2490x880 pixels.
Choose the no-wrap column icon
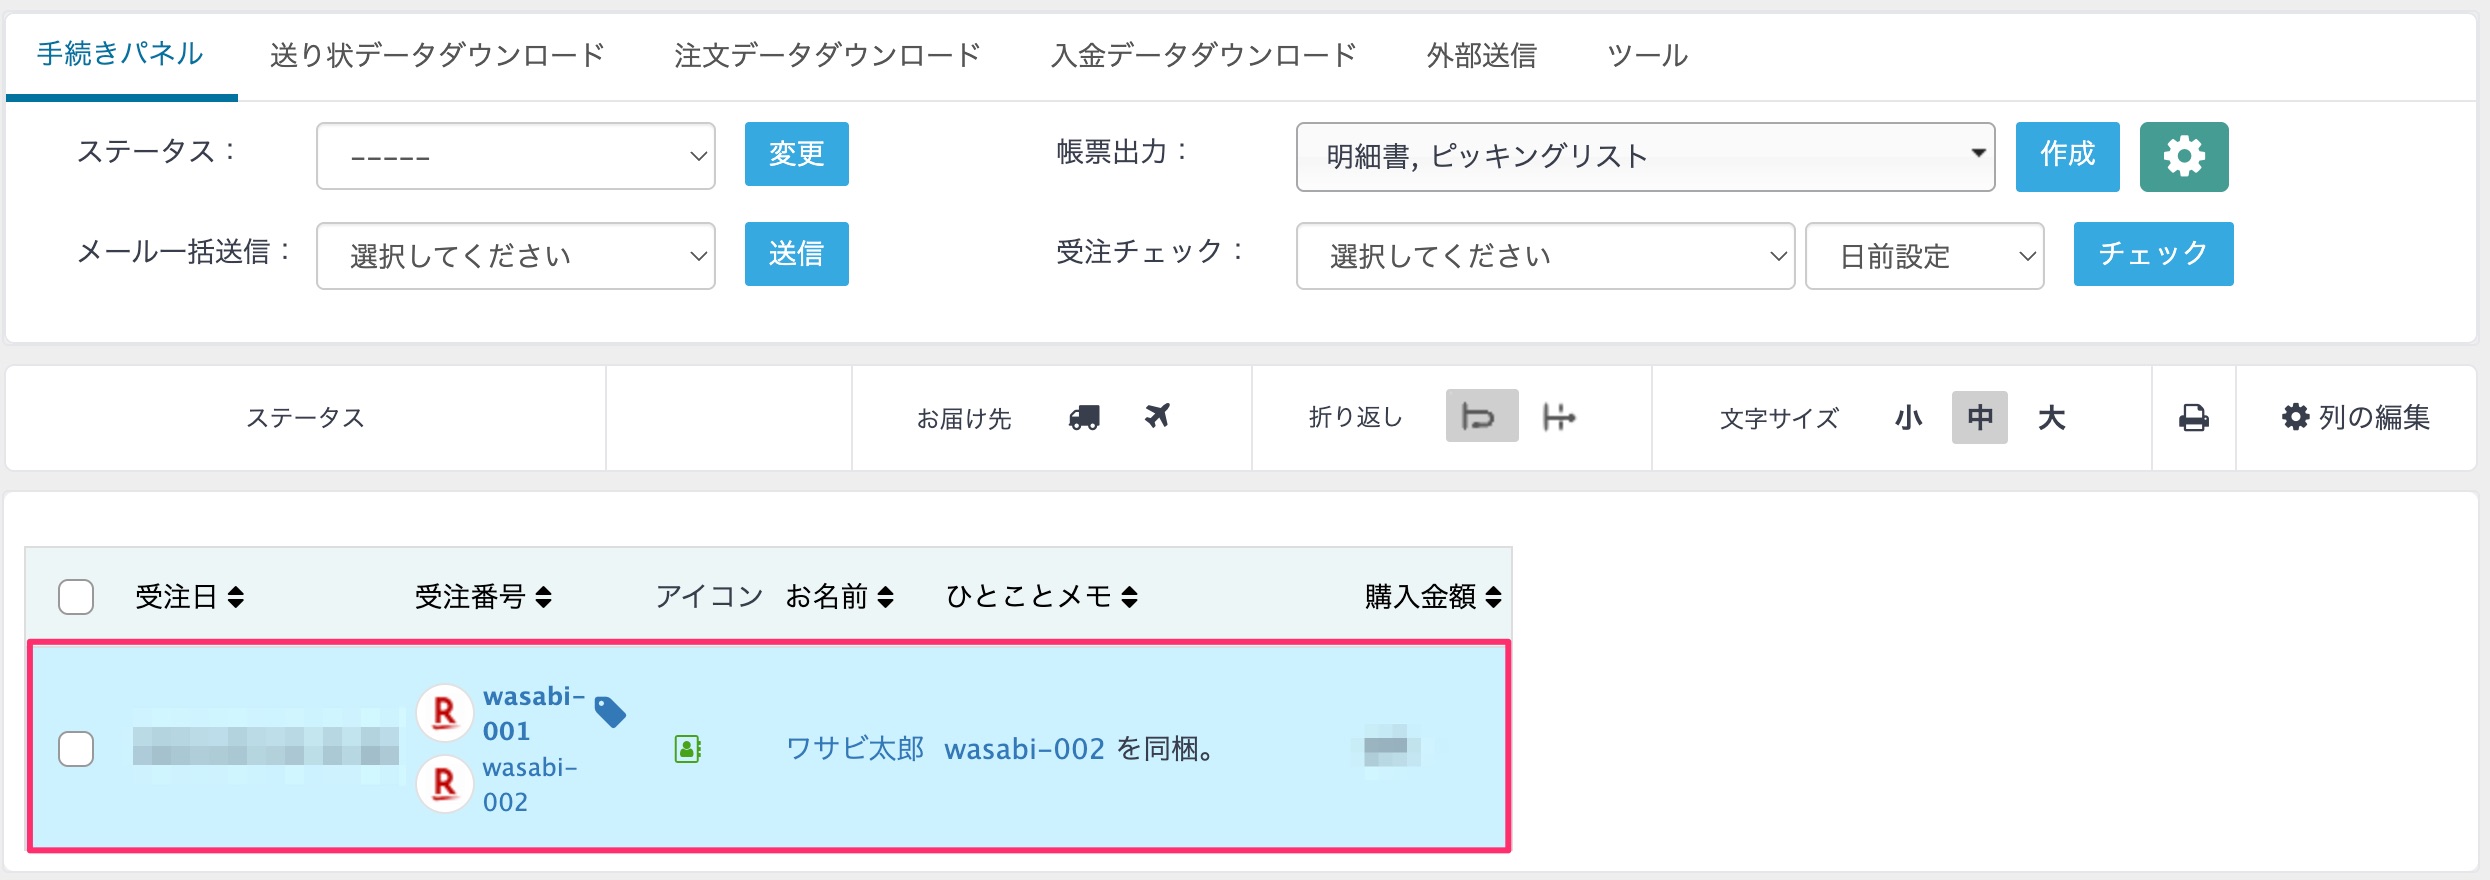pos(1558,416)
